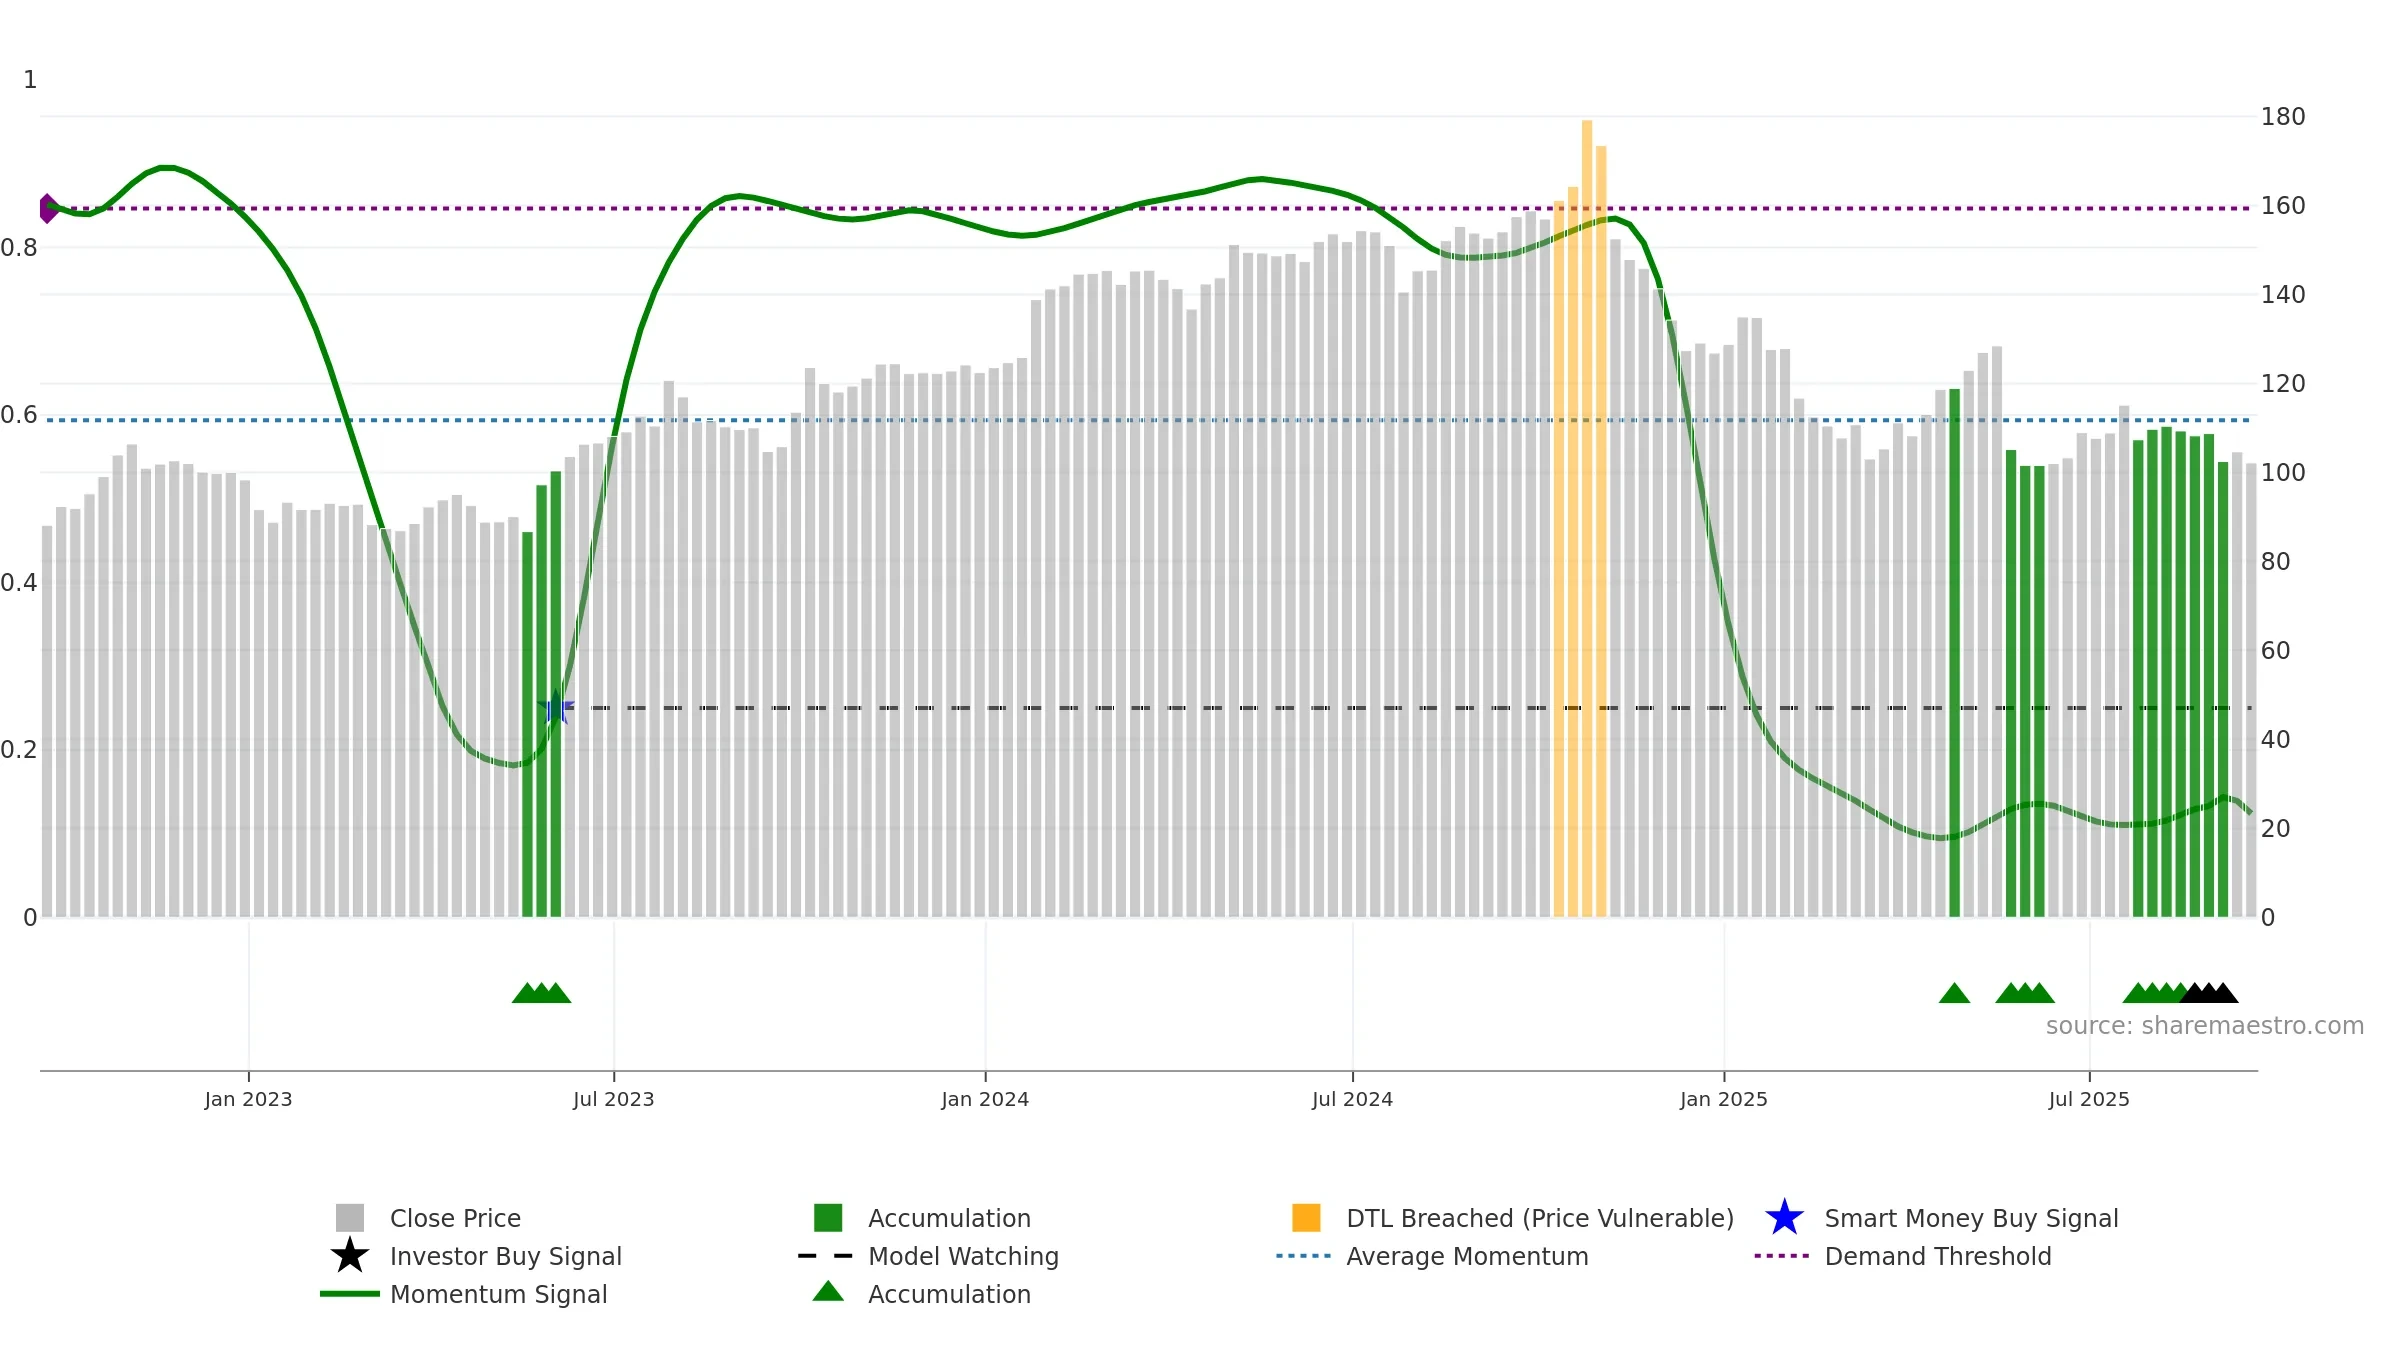This screenshot has height=1350, width=2400.
Task: Click the Jul 2023 axis label
Action: [x=613, y=1100]
